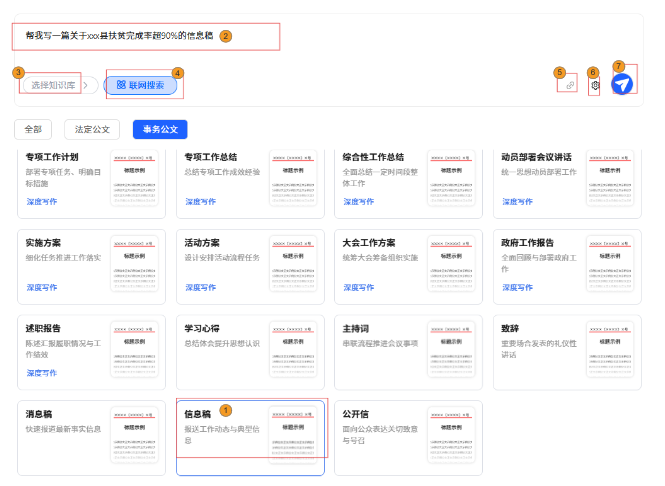Image resolution: width=665 pixels, height=486 pixels.
Task: Click the blue send arrow button
Action: click(623, 85)
